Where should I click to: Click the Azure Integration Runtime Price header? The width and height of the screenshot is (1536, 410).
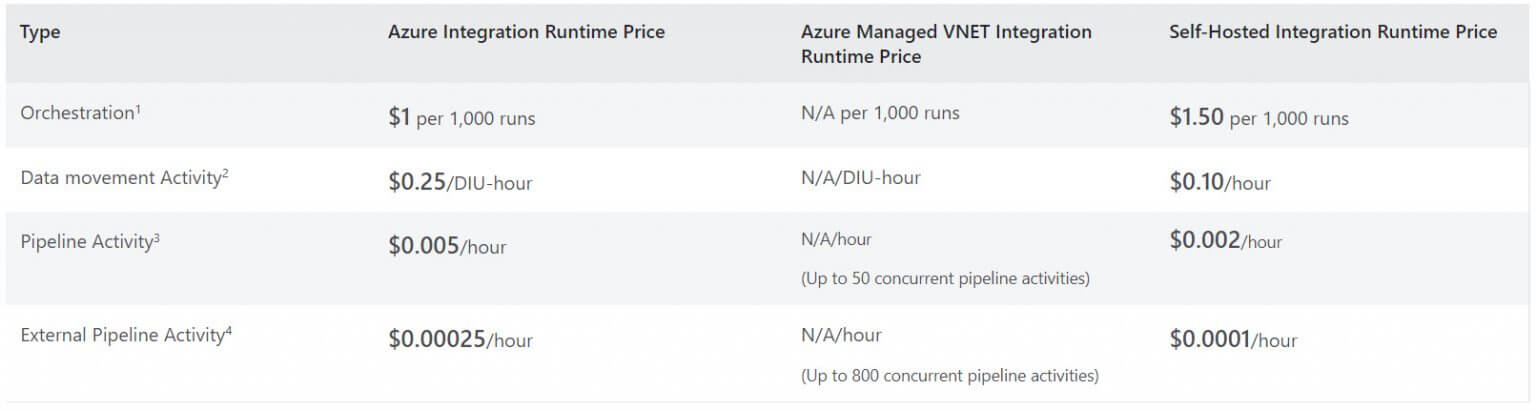tap(526, 32)
